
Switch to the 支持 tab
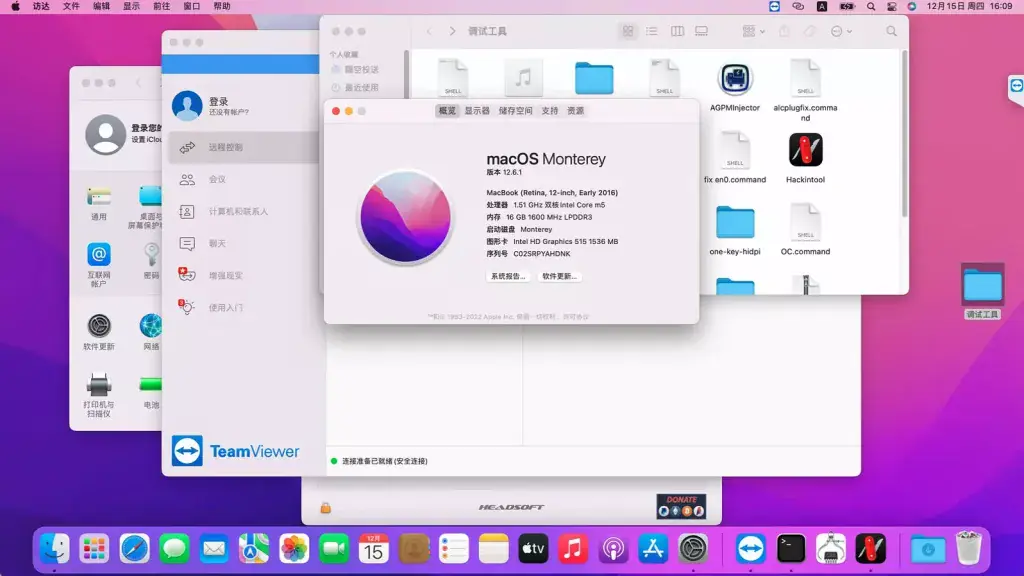(x=550, y=111)
